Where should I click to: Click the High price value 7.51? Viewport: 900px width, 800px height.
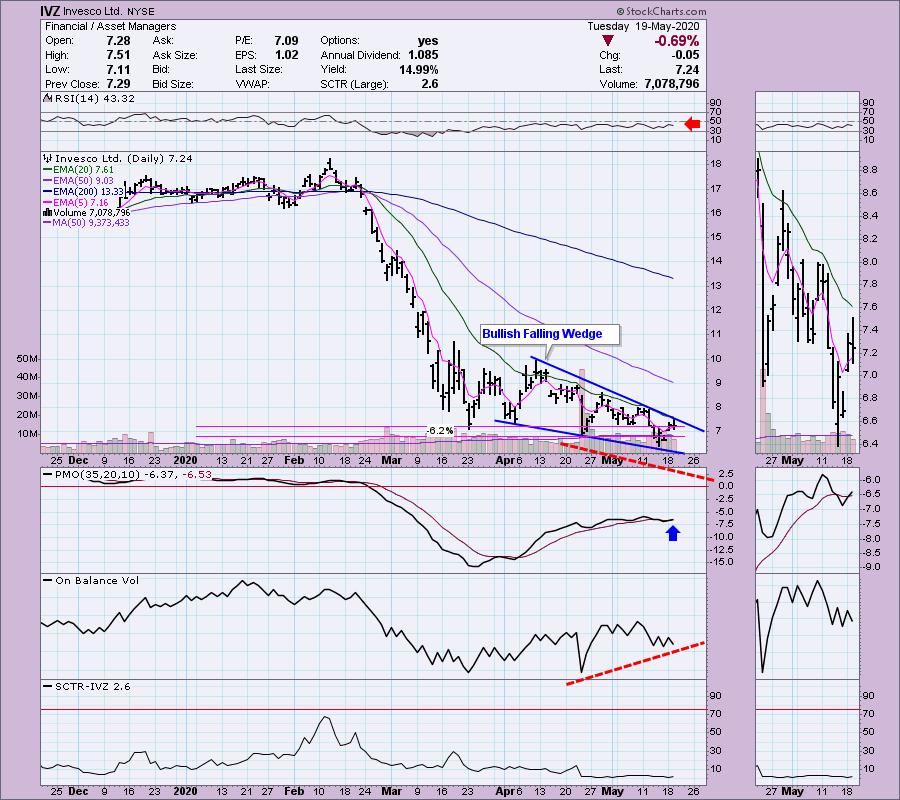(118, 55)
